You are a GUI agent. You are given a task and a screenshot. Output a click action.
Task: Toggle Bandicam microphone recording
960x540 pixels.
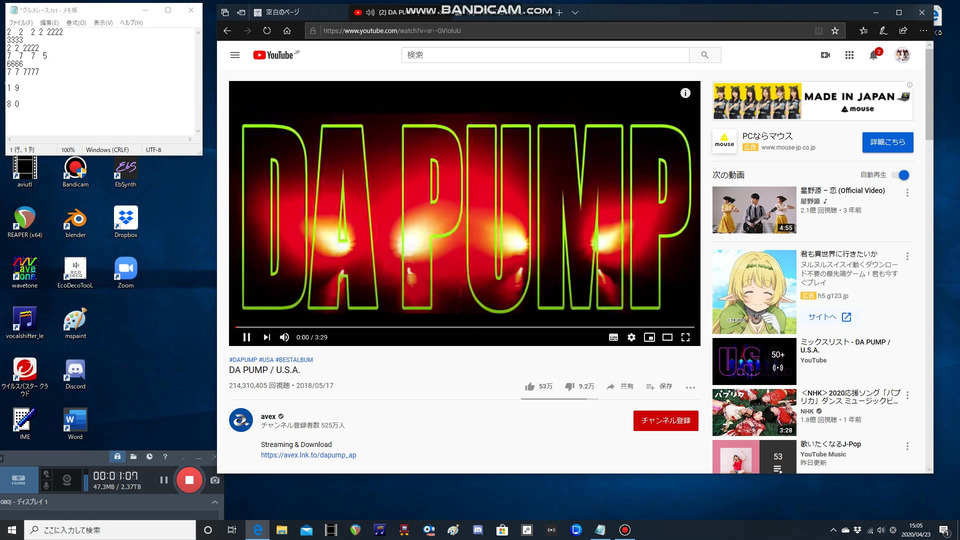tap(46, 486)
